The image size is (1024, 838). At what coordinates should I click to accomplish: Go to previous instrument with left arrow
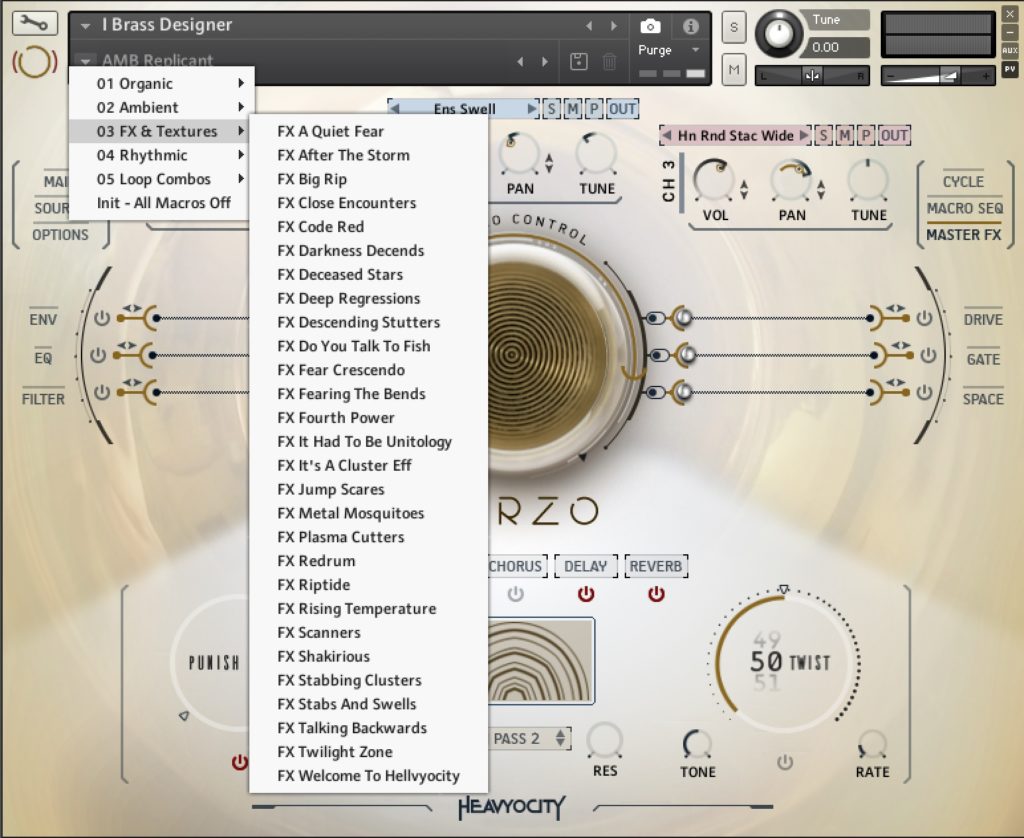[589, 25]
